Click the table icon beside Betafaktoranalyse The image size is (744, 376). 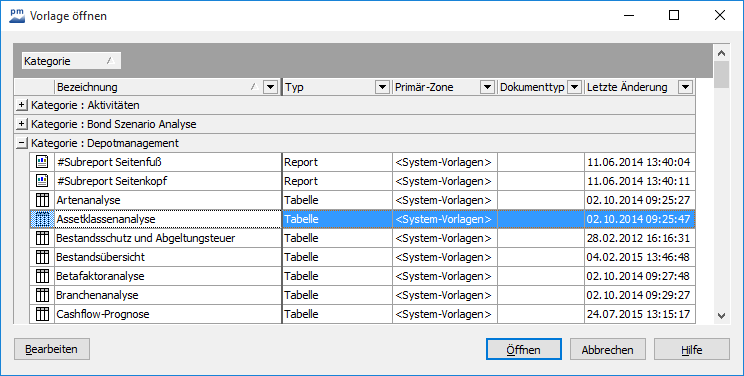[x=42, y=276]
